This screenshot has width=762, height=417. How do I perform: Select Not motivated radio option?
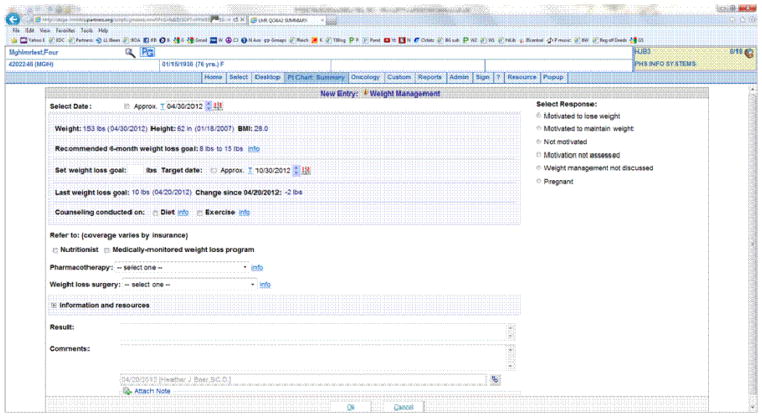point(538,141)
